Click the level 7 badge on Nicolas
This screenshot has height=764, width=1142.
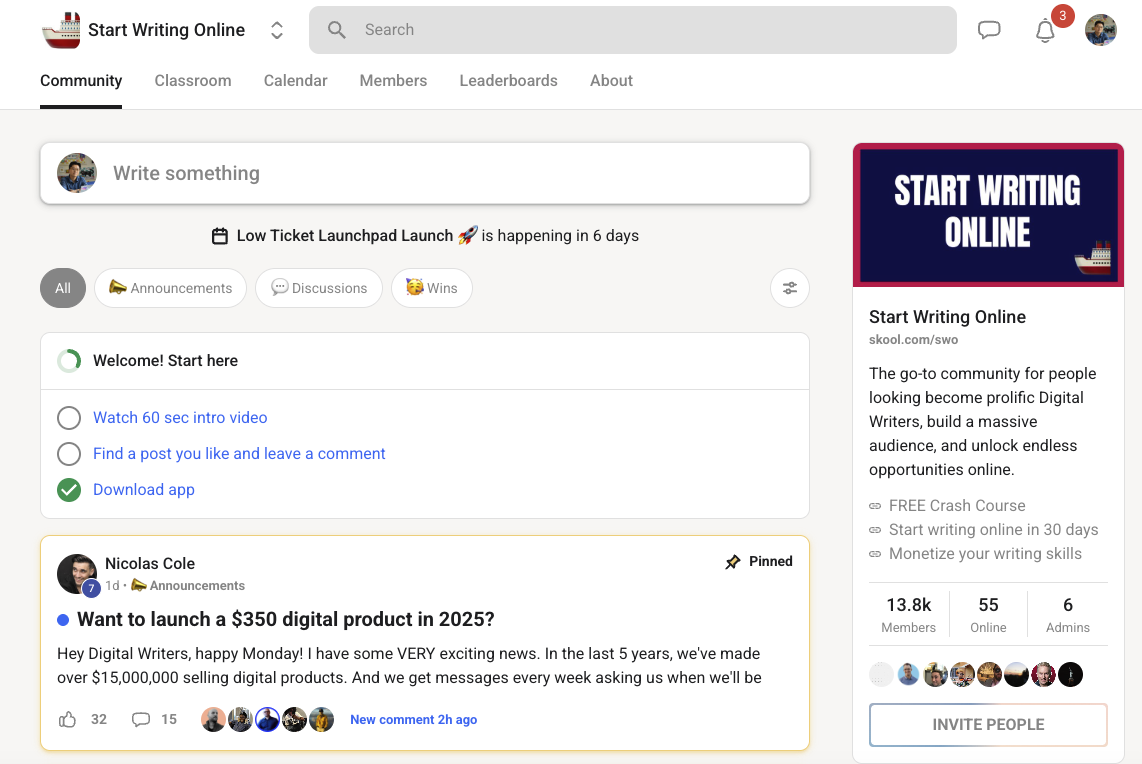tap(91, 588)
